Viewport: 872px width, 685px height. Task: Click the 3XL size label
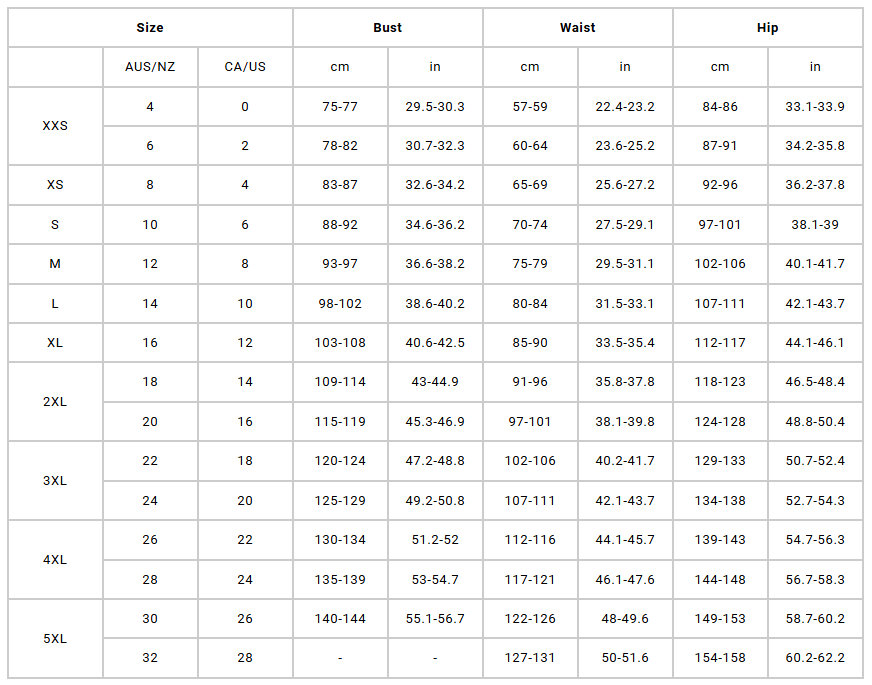56,481
